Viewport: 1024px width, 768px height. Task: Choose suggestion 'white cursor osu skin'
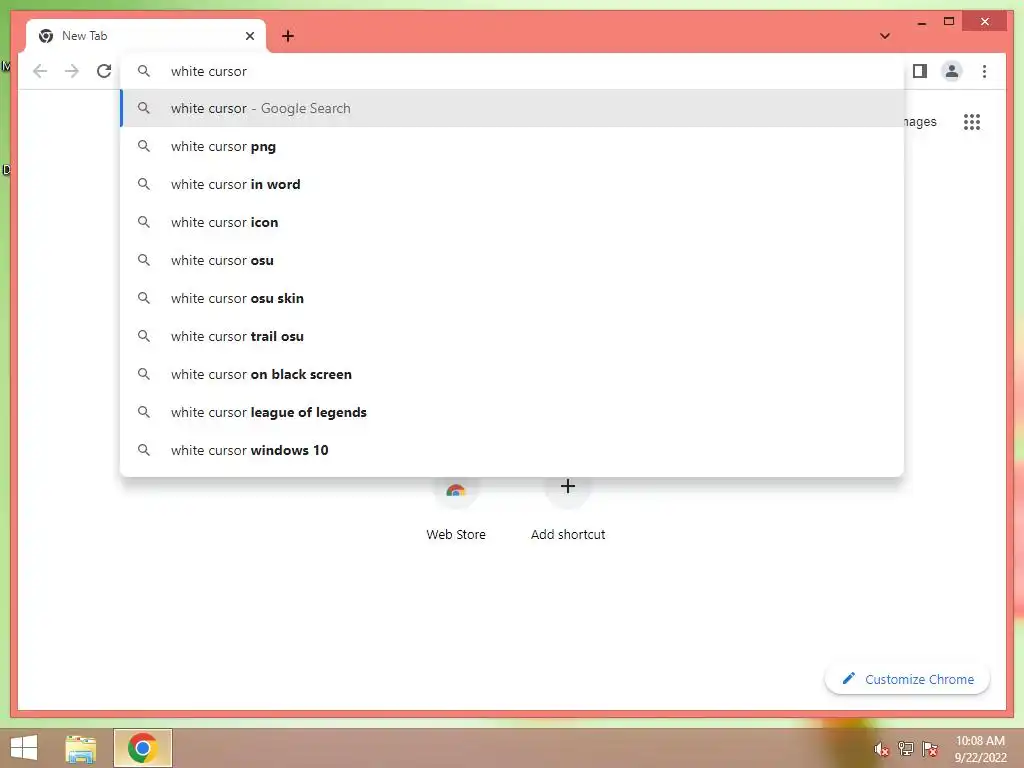coord(512,298)
